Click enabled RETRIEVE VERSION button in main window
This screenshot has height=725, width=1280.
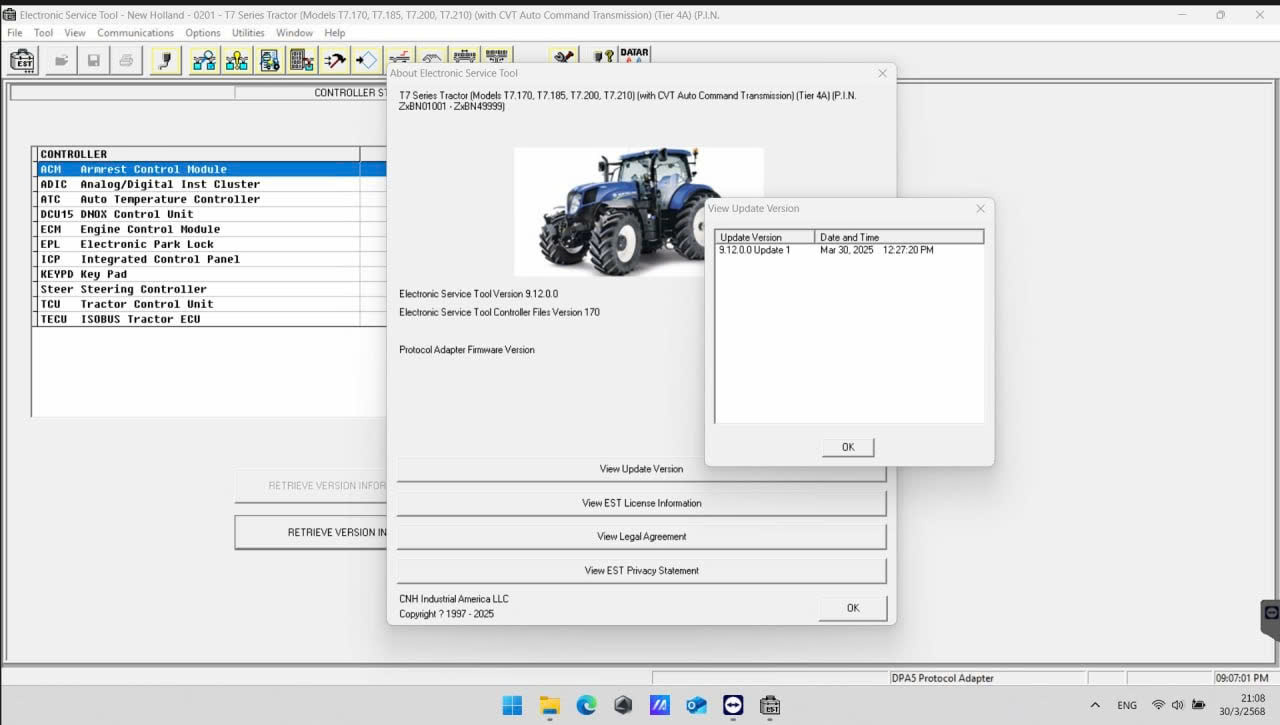coord(311,532)
